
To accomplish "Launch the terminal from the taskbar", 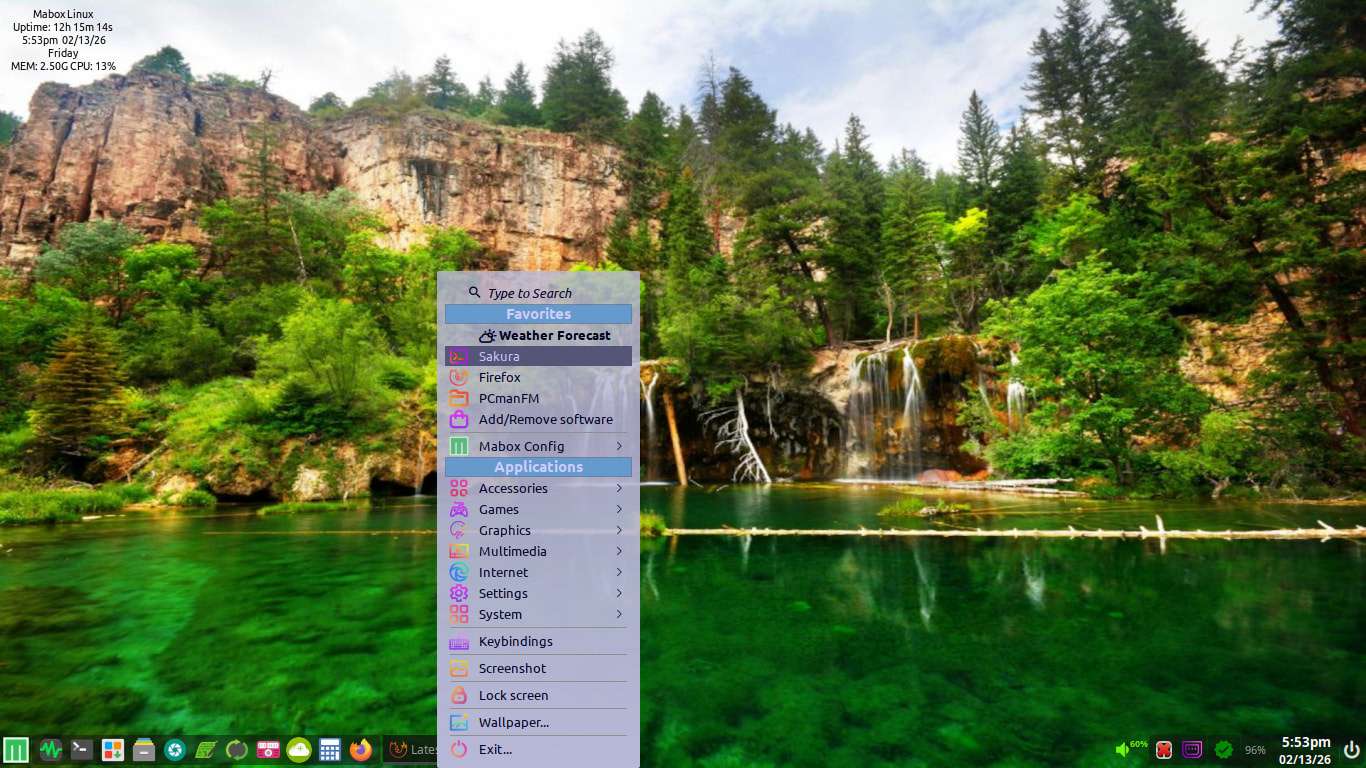I will (82, 749).
